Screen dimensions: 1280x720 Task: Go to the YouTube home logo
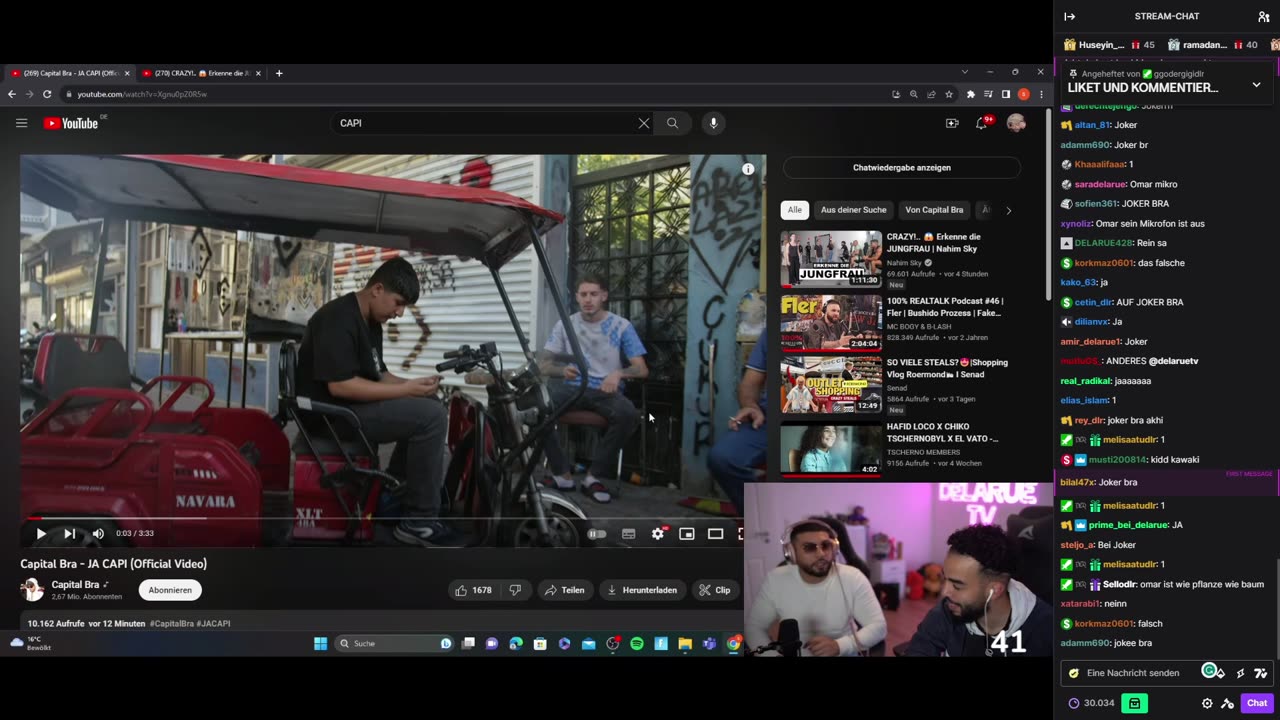pos(71,123)
